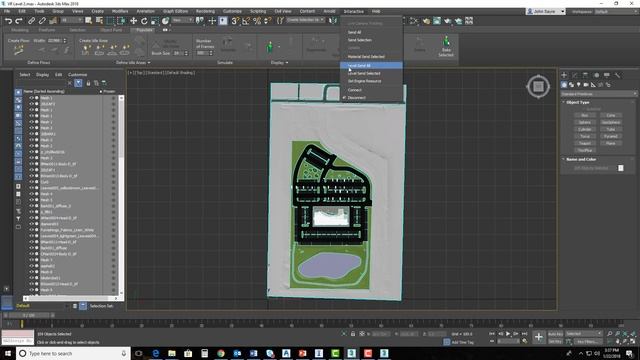
Task: Click the large Set Keys plus icon
Action: coord(539,337)
